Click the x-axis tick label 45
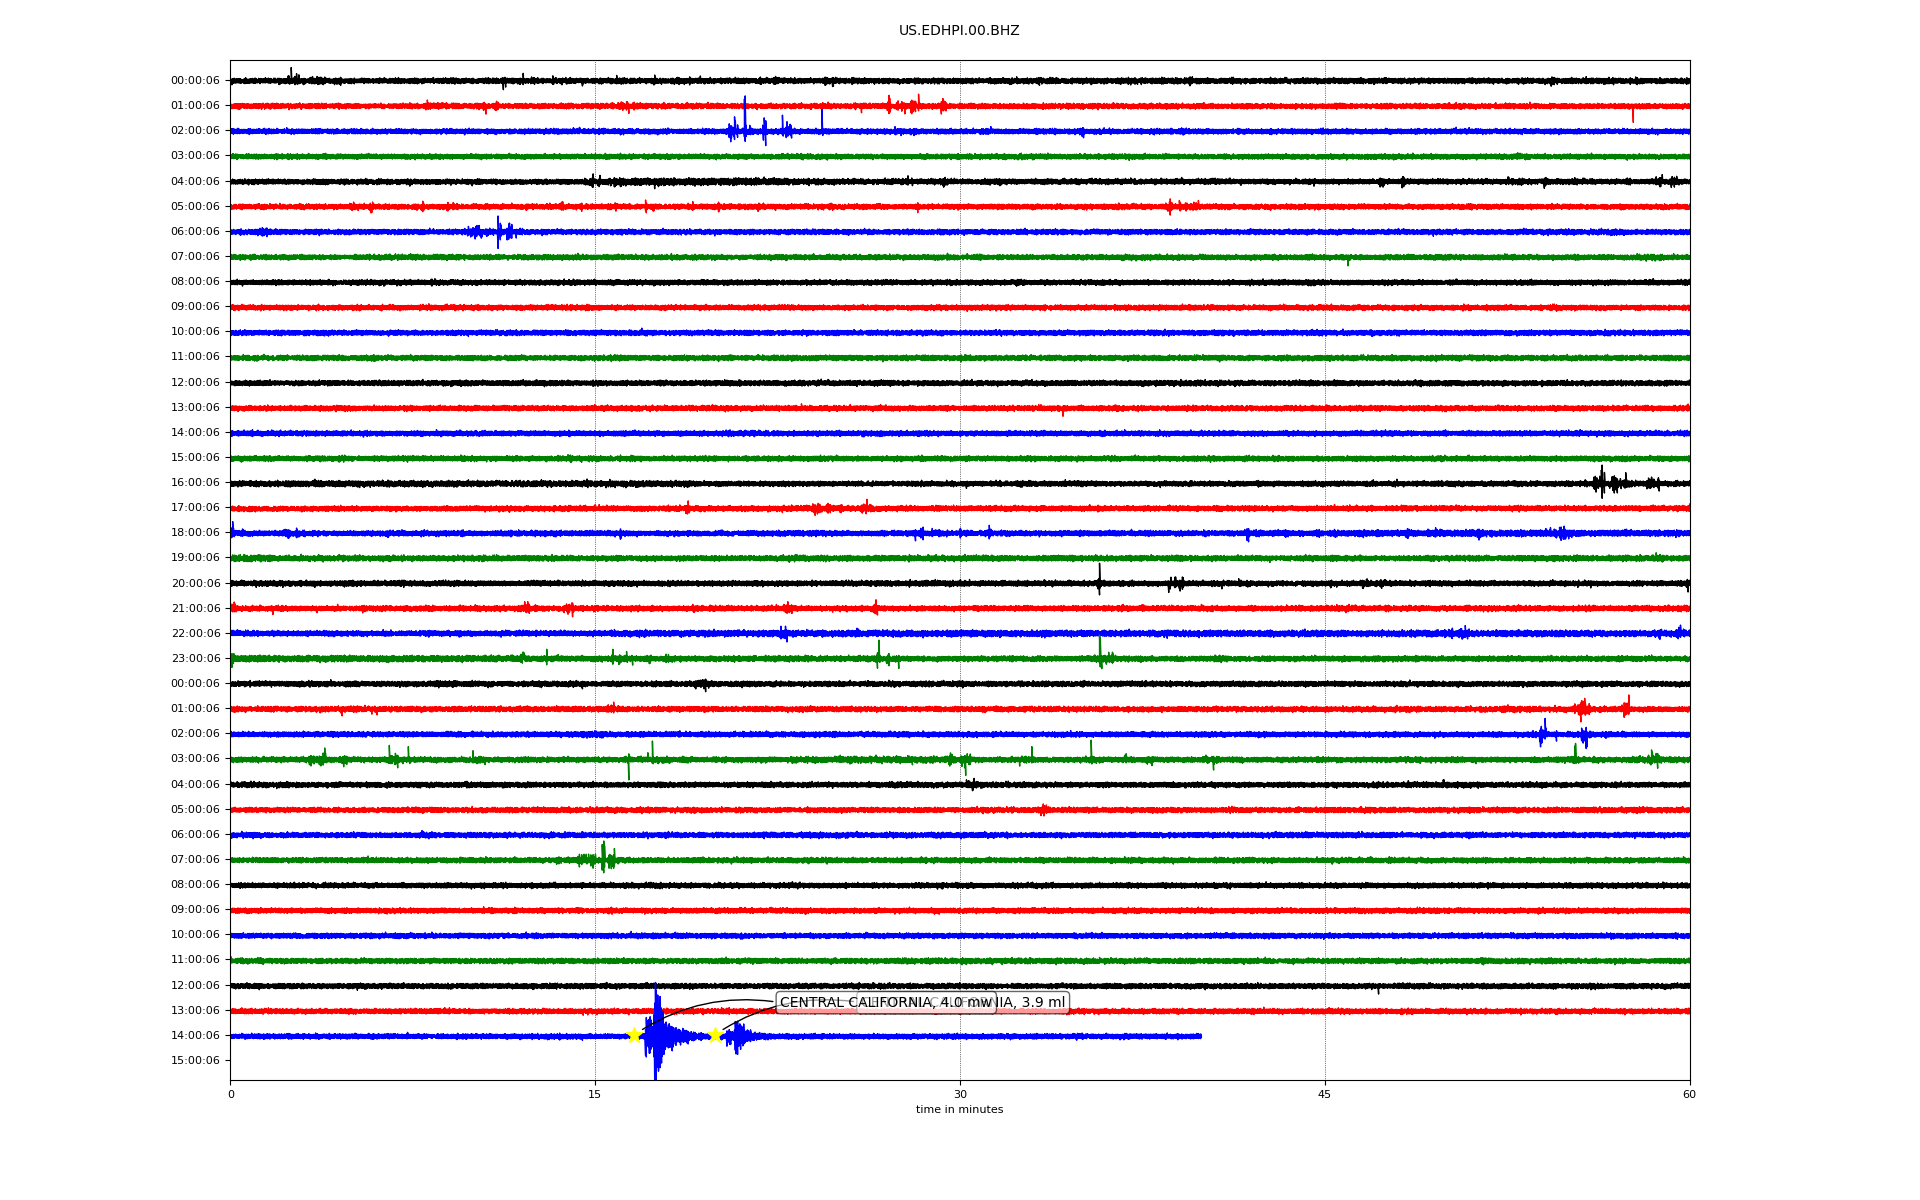Image resolution: width=1920 pixels, height=1200 pixels. (x=1325, y=1094)
